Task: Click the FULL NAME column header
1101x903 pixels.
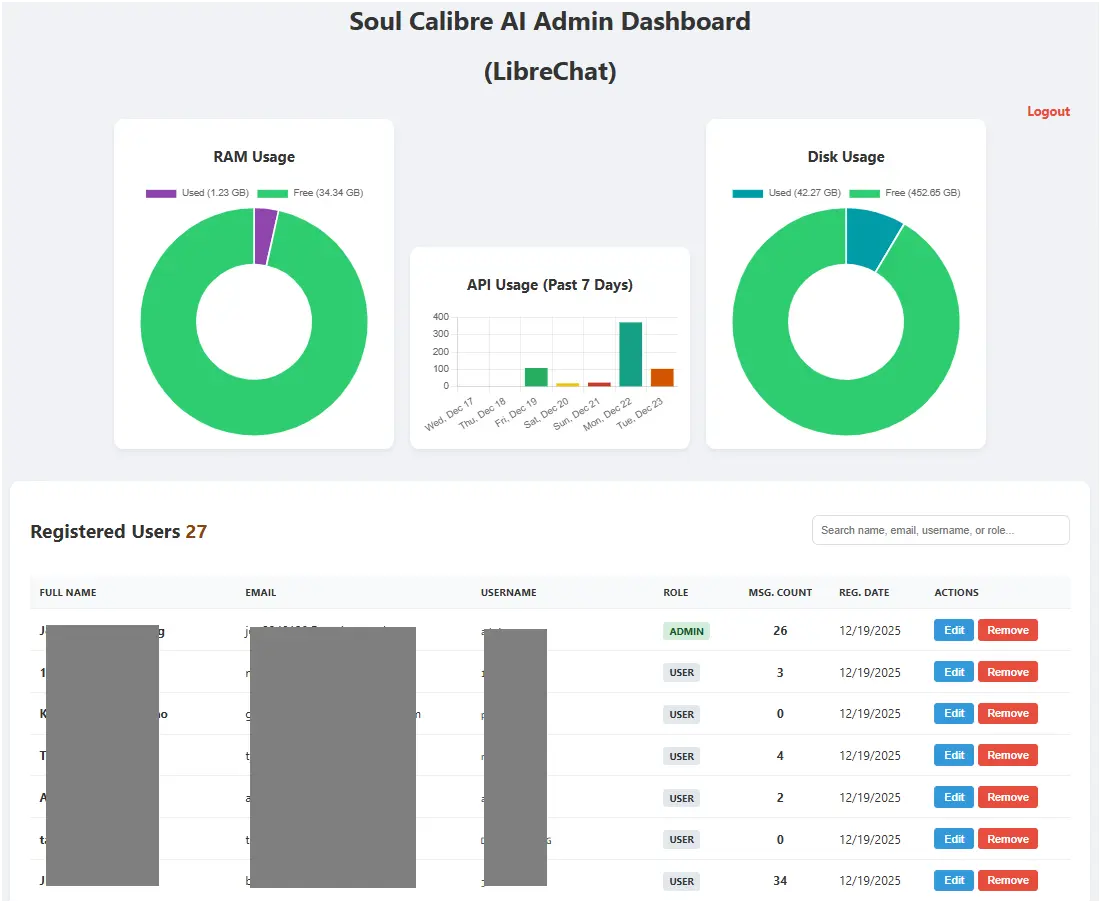Action: 68,593
